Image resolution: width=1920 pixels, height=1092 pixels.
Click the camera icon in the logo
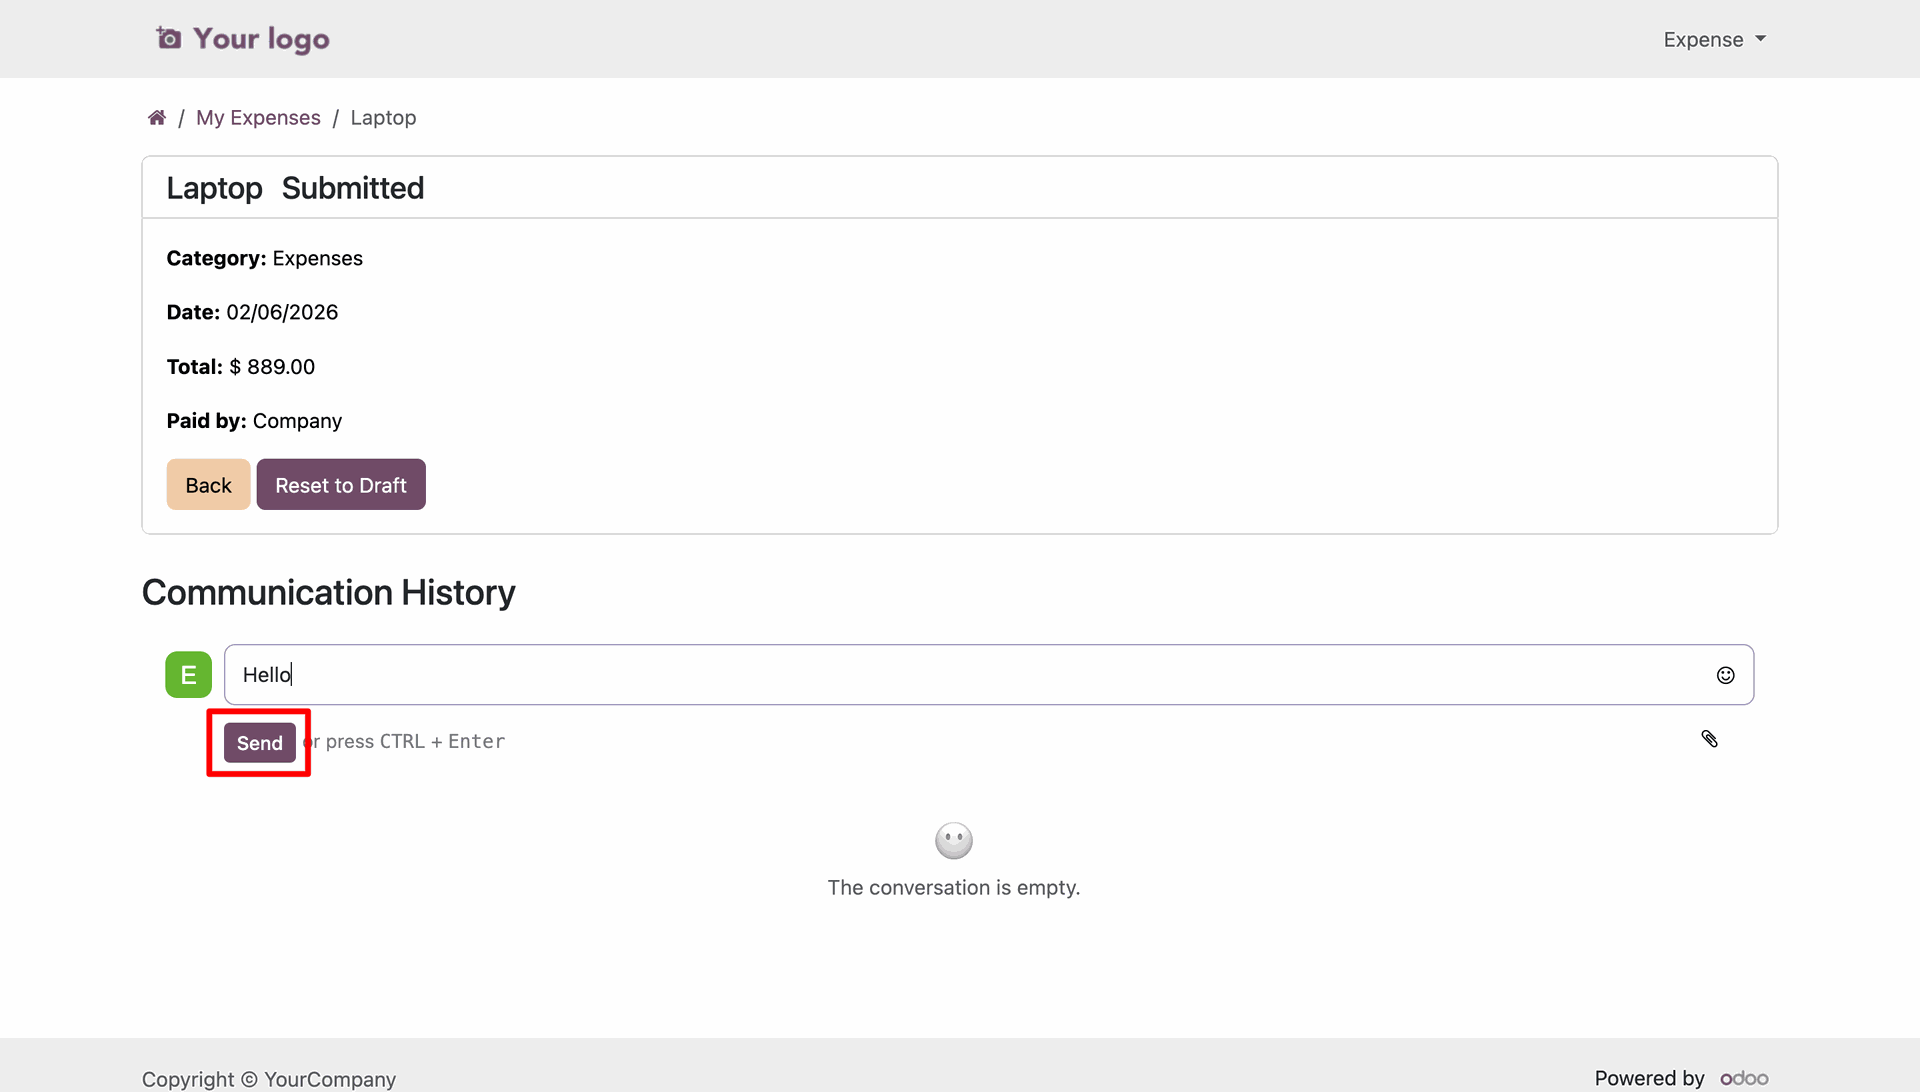169,38
